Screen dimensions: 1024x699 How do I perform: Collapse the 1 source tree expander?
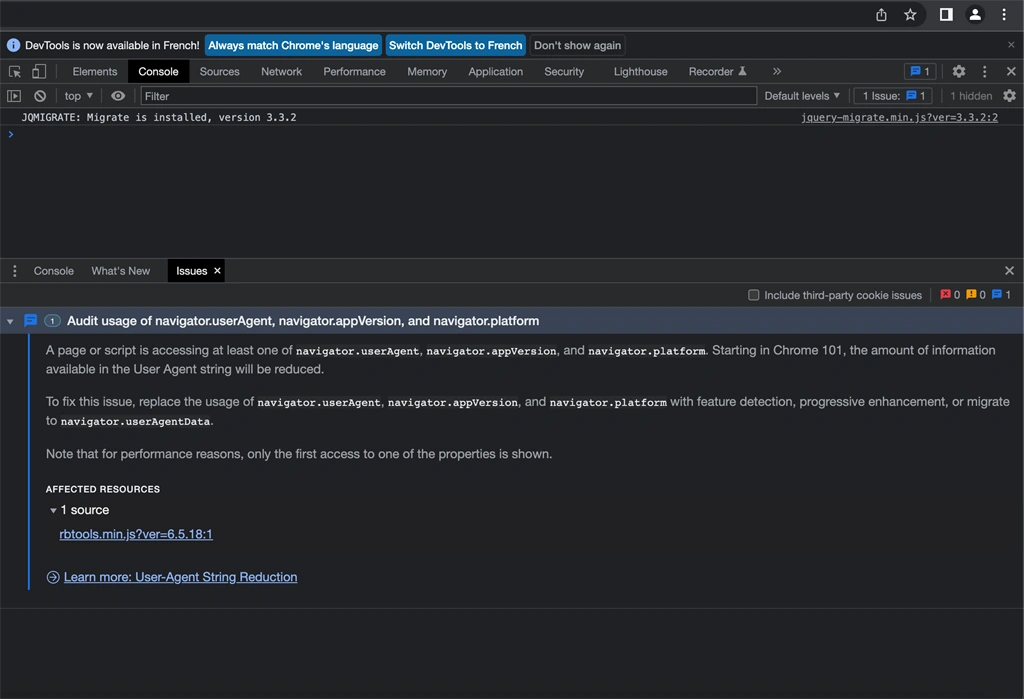[53, 510]
